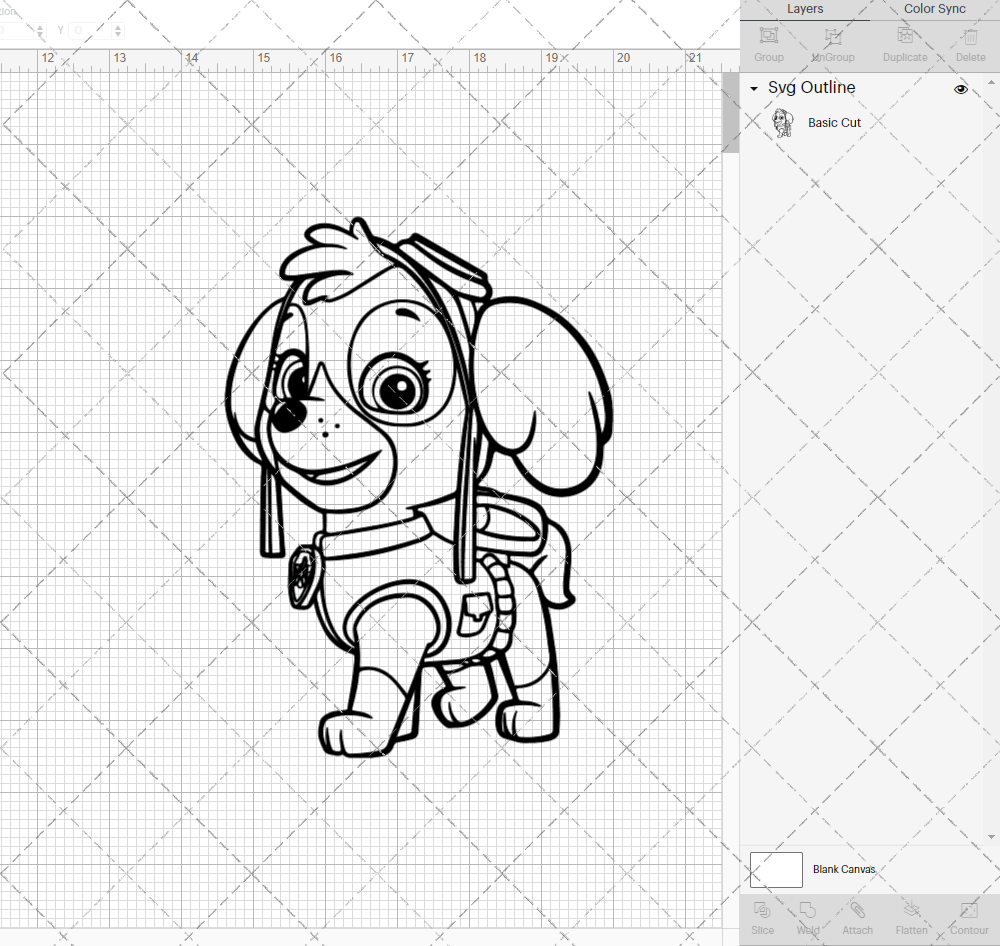Screen dimensions: 1000x946
Task: Decrease the Y position using its stepper arrow
Action: 117,34
